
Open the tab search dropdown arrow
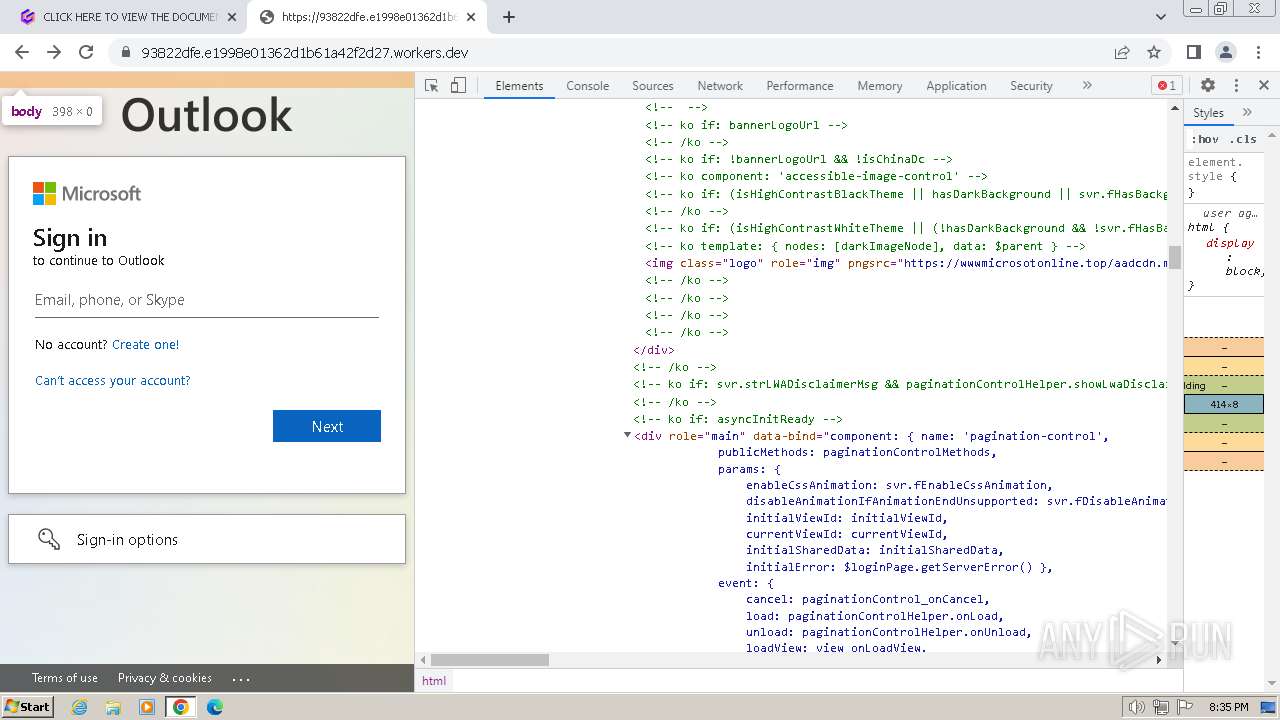tap(1161, 17)
